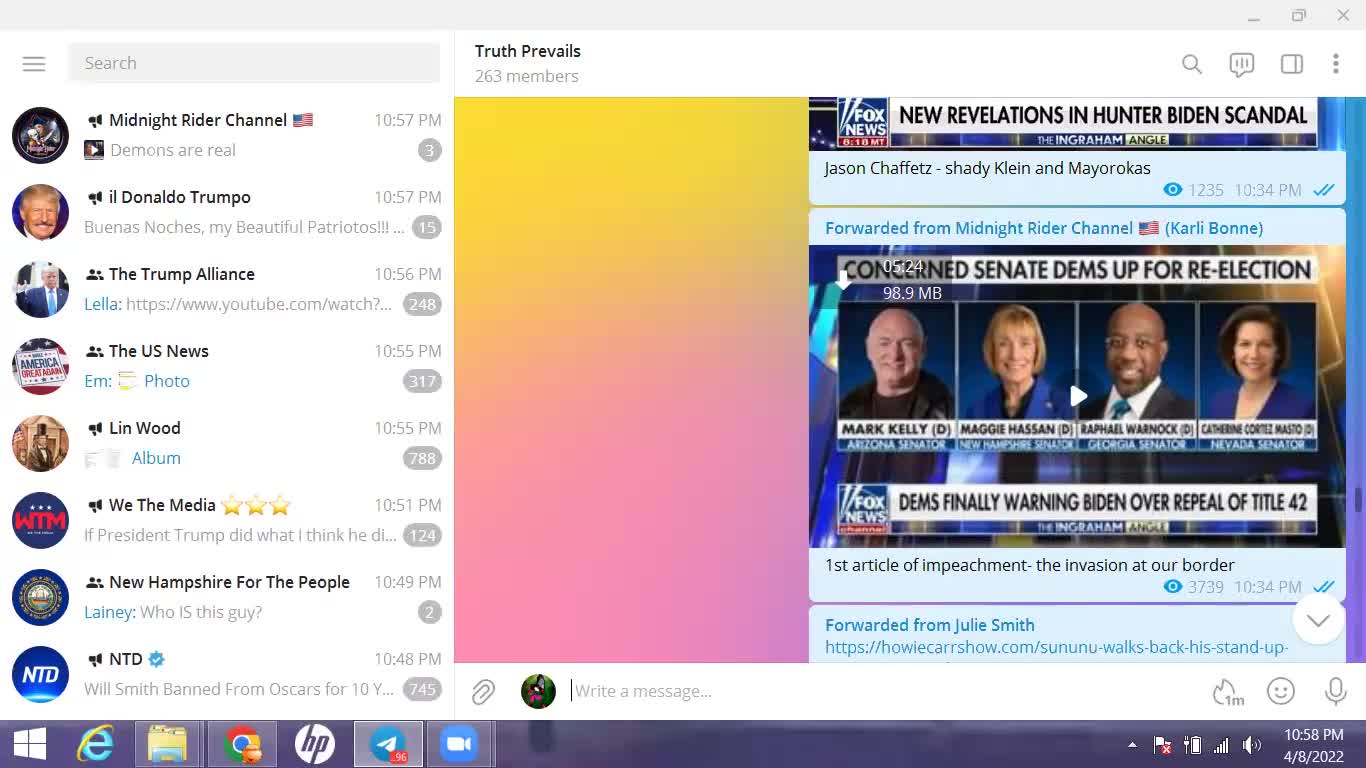Image resolution: width=1366 pixels, height=768 pixels.
Task: Open the Midnight Rider Channel chat
Action: [x=227, y=135]
